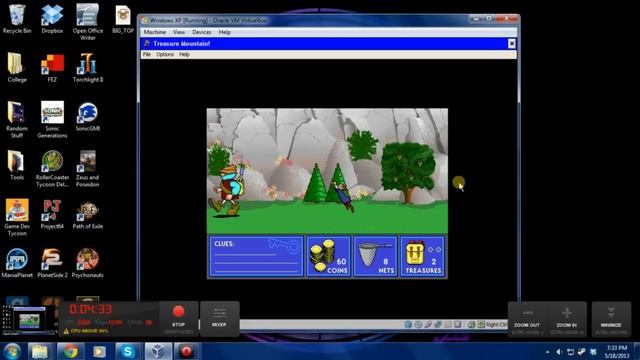This screenshot has width=640, height=360.
Task: Open the Dropbox desktop shortcut
Action: click(52, 19)
